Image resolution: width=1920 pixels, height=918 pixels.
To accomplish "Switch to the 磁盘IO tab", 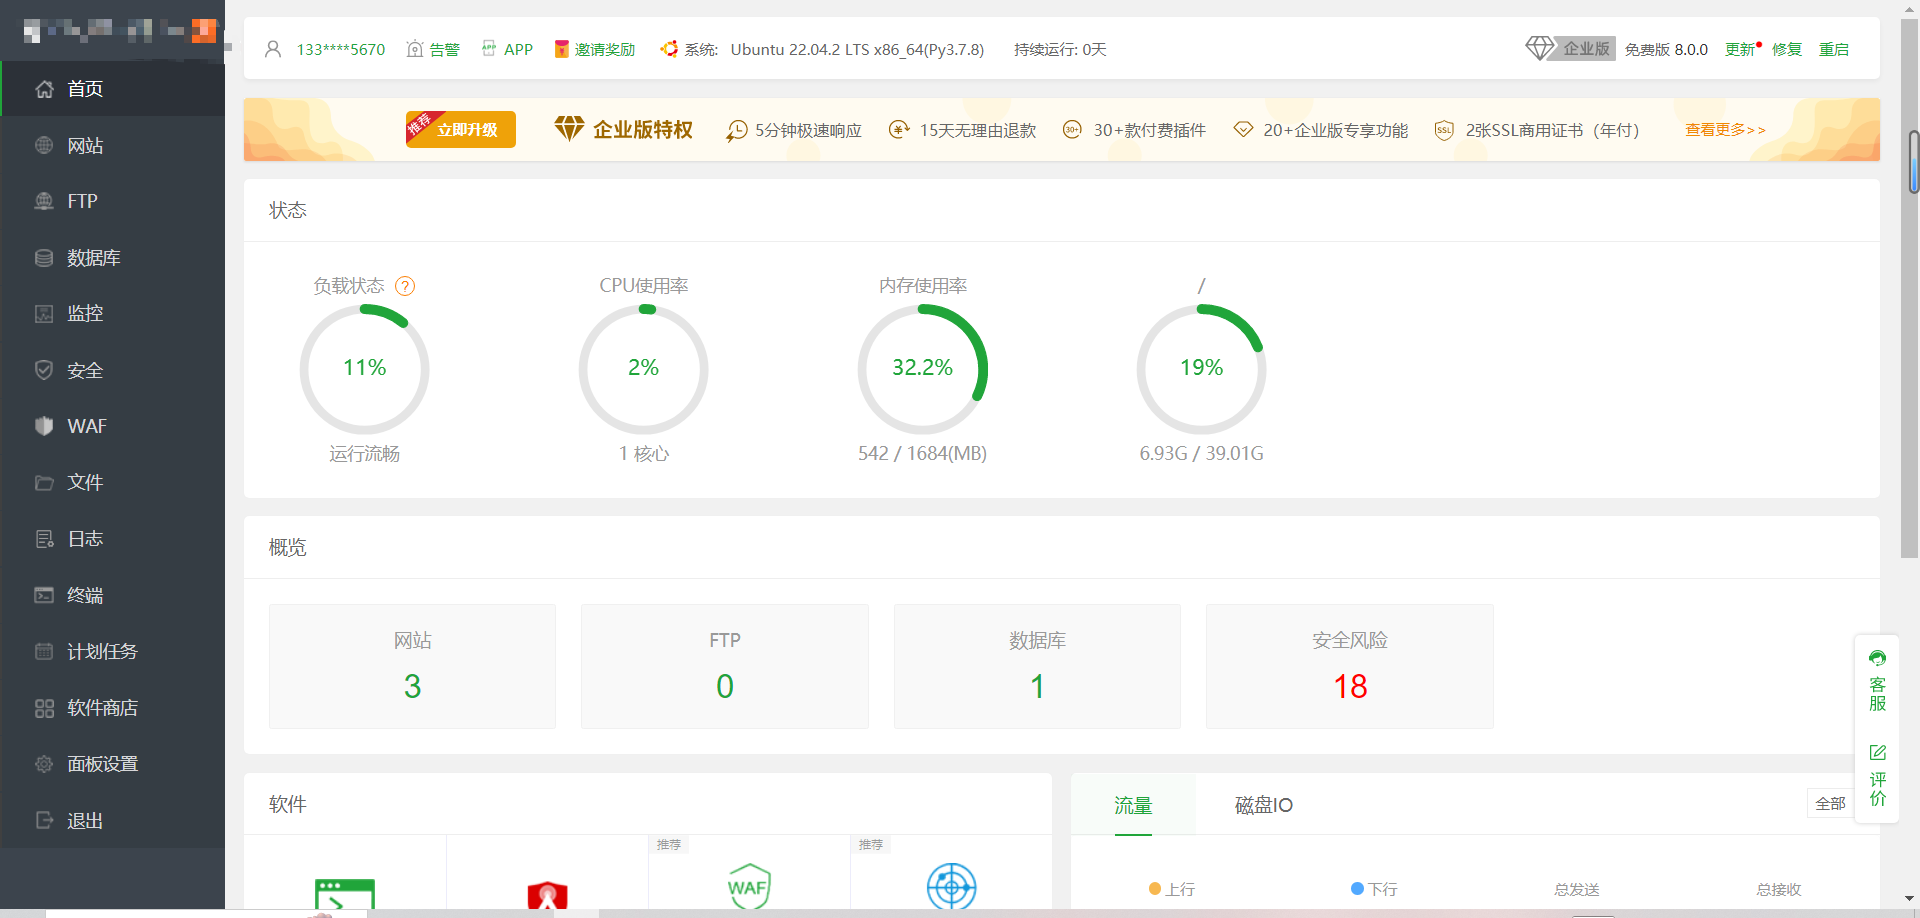I will click(x=1263, y=805).
